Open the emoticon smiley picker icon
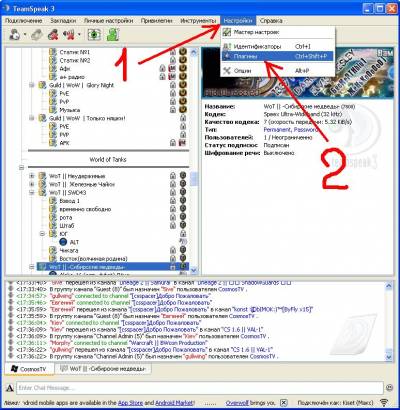 pyautogui.click(x=389, y=388)
